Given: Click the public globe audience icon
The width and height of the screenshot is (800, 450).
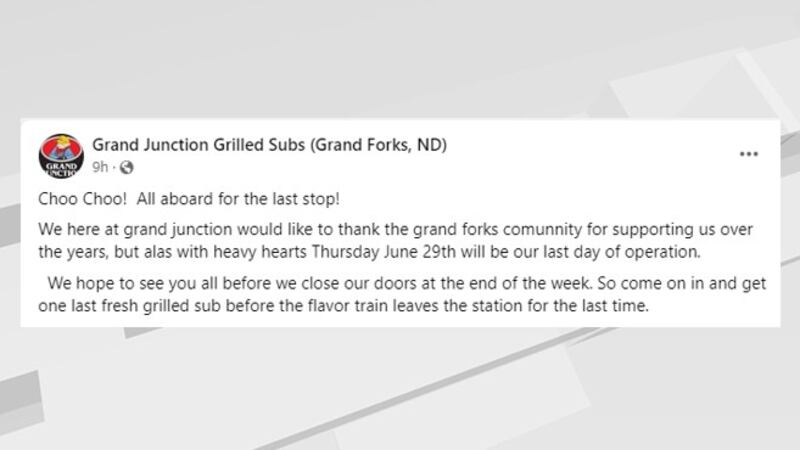Looking at the screenshot, I should click(127, 167).
